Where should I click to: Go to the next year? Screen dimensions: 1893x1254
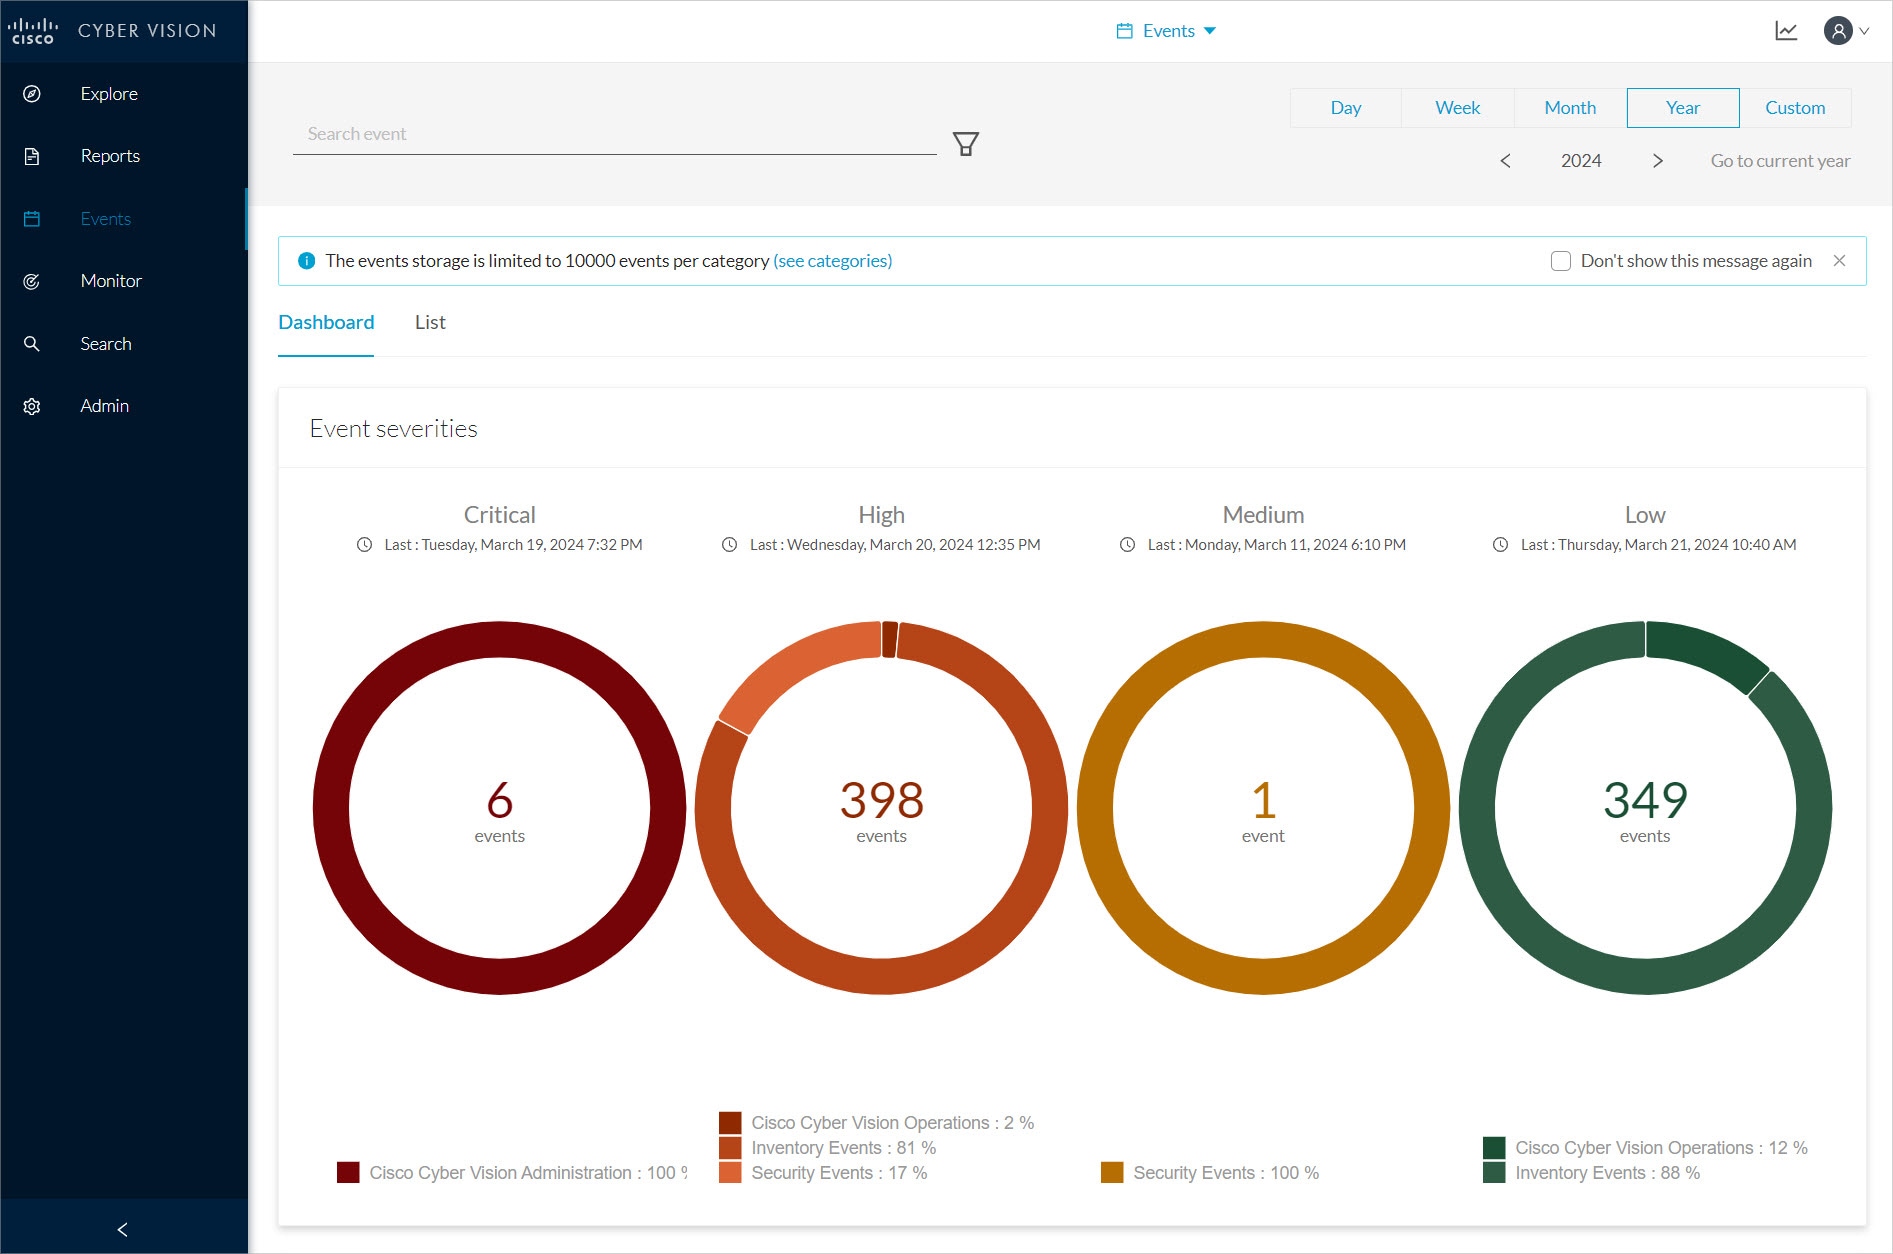pos(1657,161)
